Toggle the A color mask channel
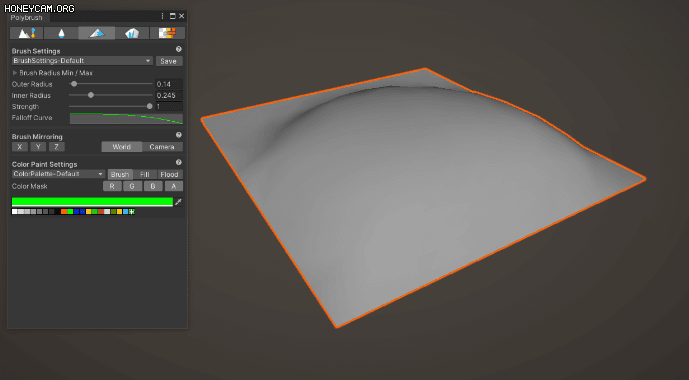The height and width of the screenshot is (380, 689). pos(174,186)
